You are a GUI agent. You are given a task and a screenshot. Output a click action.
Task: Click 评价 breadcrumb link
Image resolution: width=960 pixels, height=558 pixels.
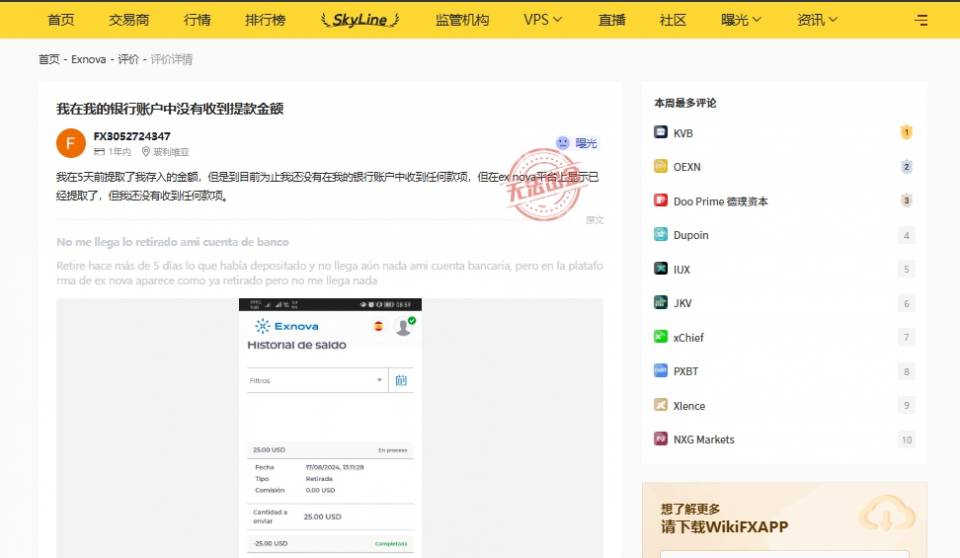[128, 59]
